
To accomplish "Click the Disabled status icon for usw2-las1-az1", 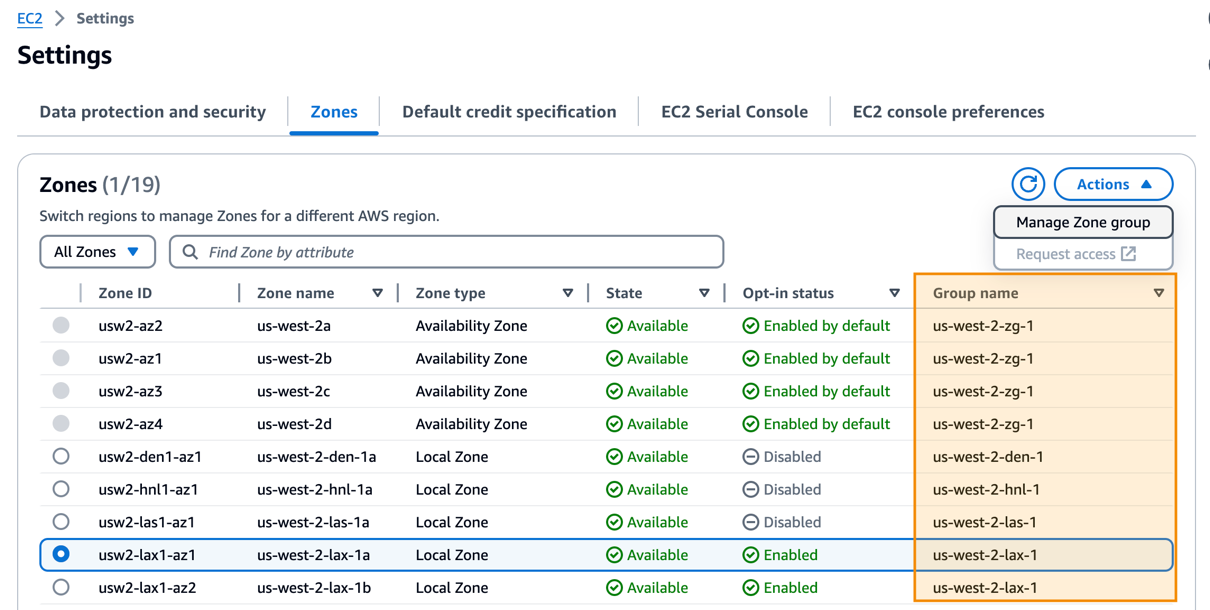I will coord(750,522).
